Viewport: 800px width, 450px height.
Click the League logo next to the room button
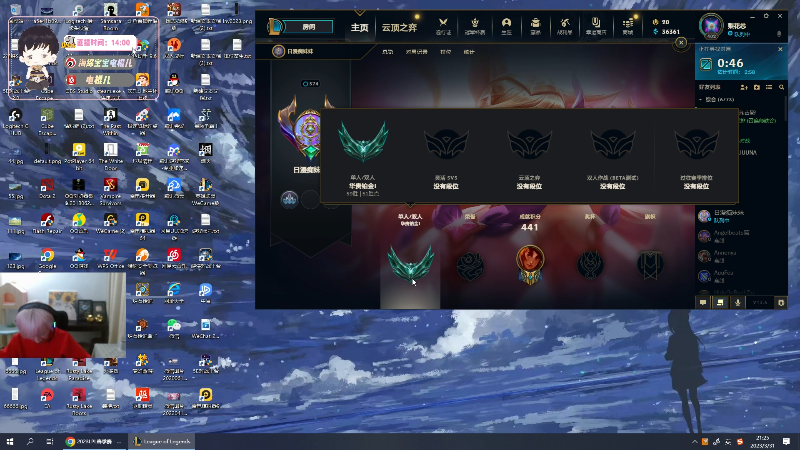click(274, 26)
